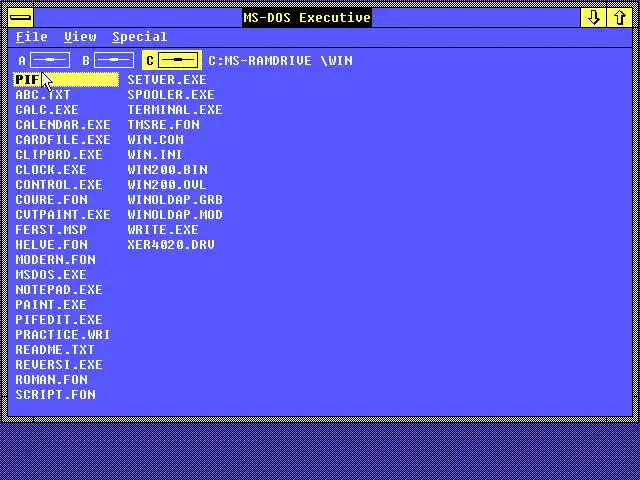The image size is (640, 480).
Task: Select CVTPAINT.EXE file
Action: (63, 215)
